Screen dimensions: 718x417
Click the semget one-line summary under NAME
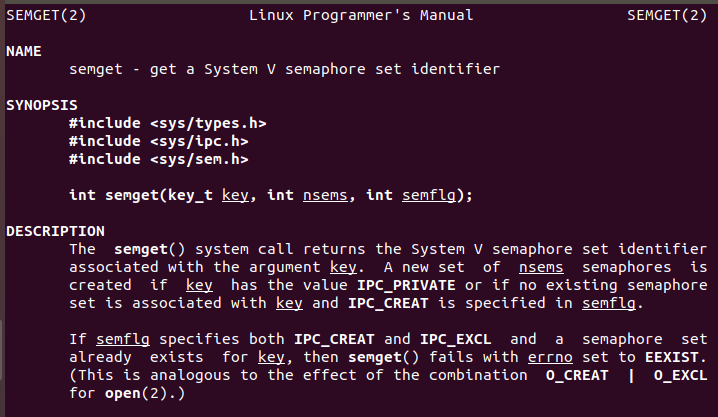[x=284, y=69]
